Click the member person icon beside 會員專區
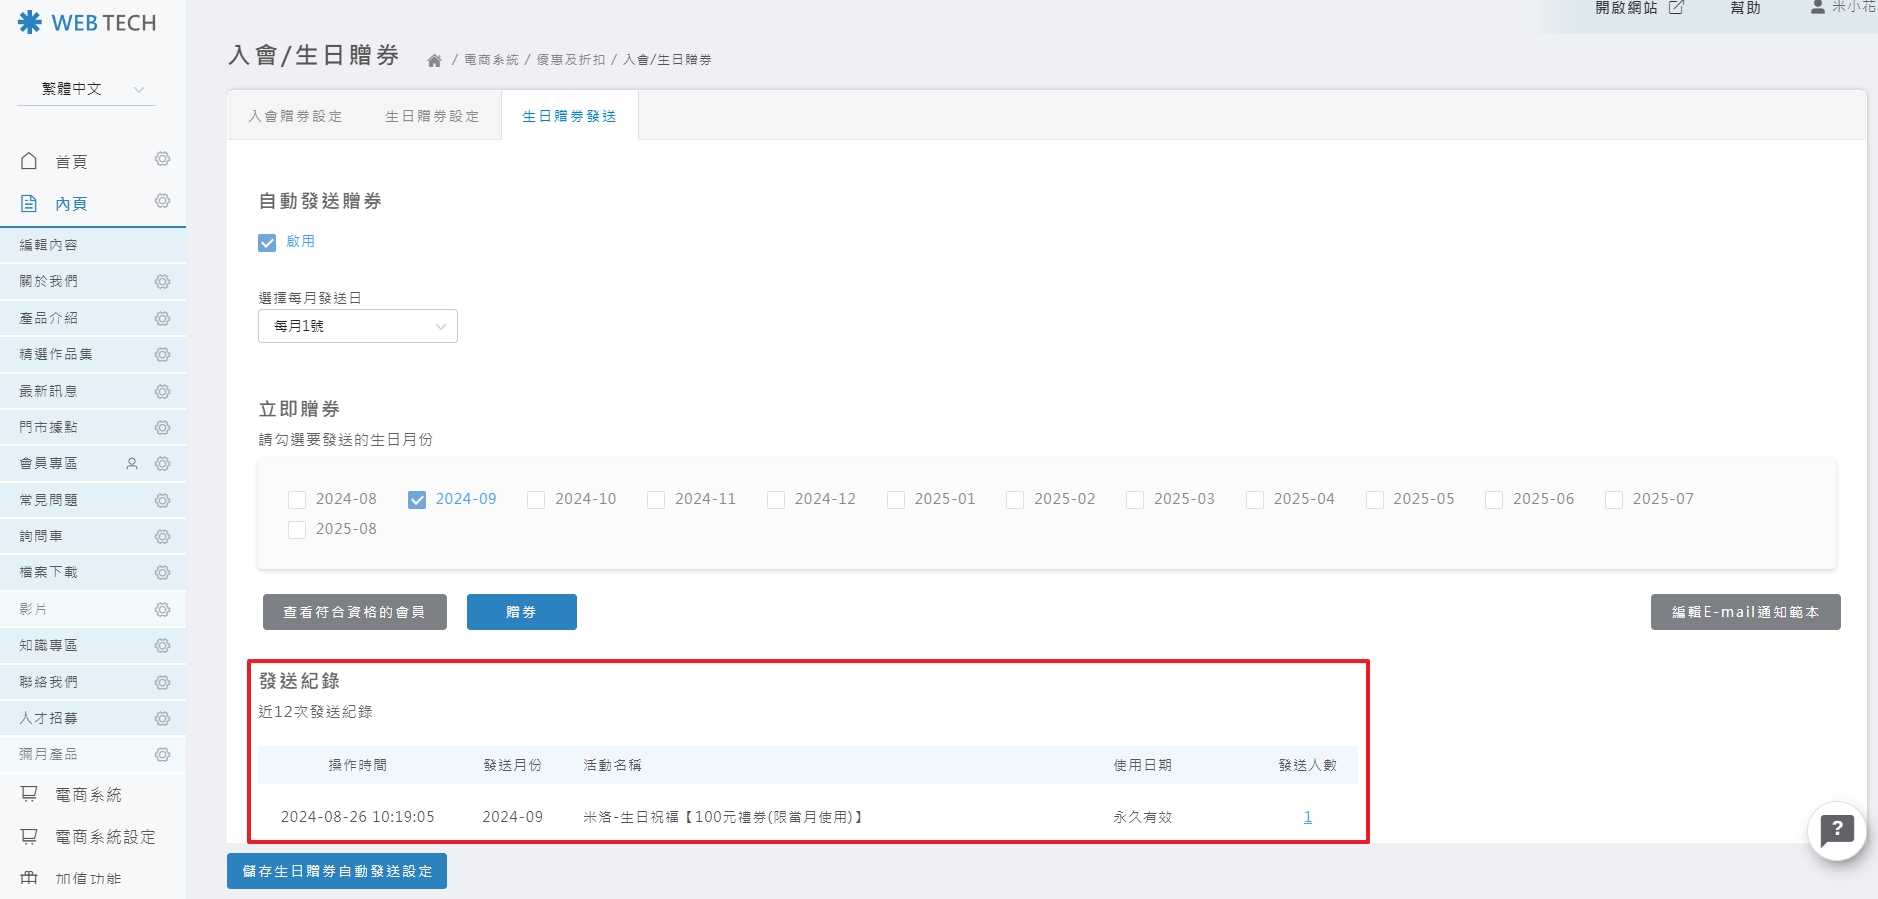The image size is (1878, 899). (132, 464)
